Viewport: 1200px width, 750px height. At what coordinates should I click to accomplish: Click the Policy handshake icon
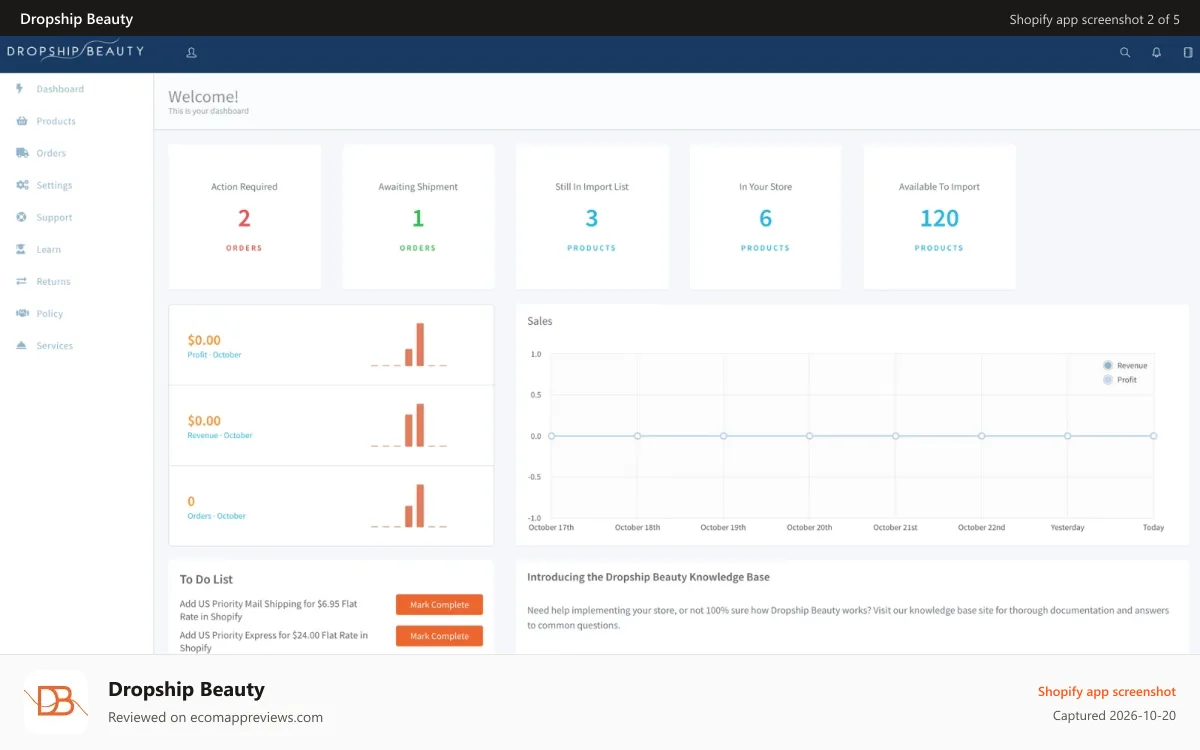point(21,312)
